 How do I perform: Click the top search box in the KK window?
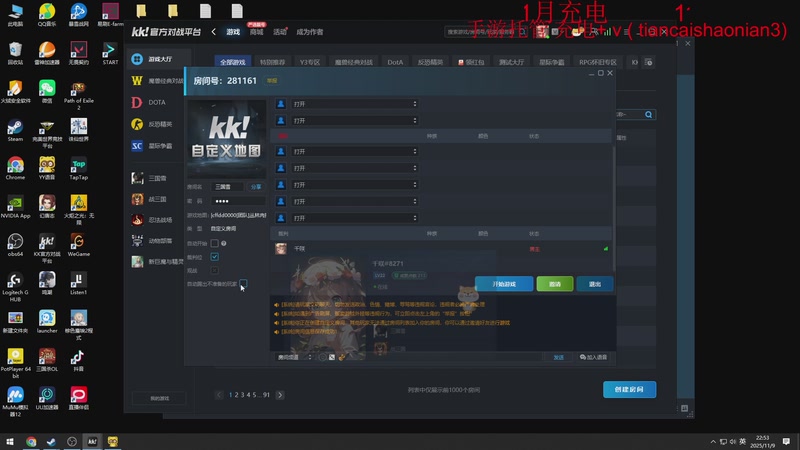coord(486,32)
